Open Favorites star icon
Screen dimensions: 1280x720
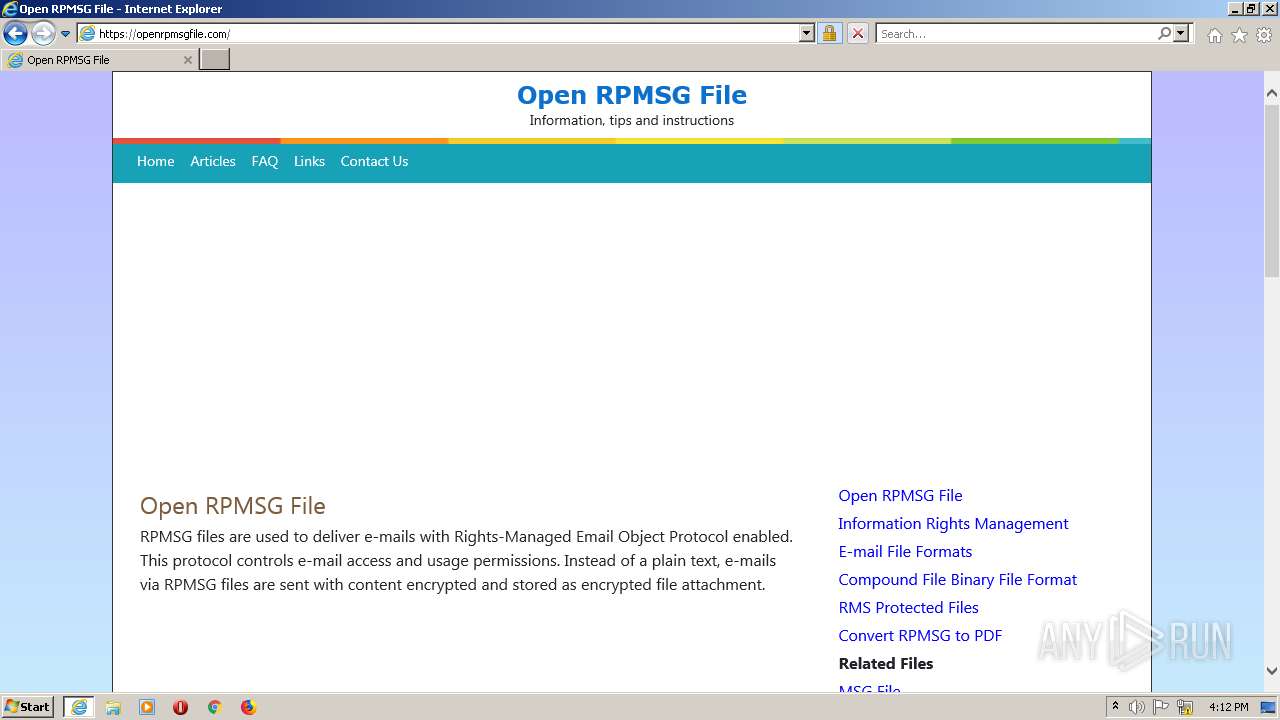(1239, 35)
